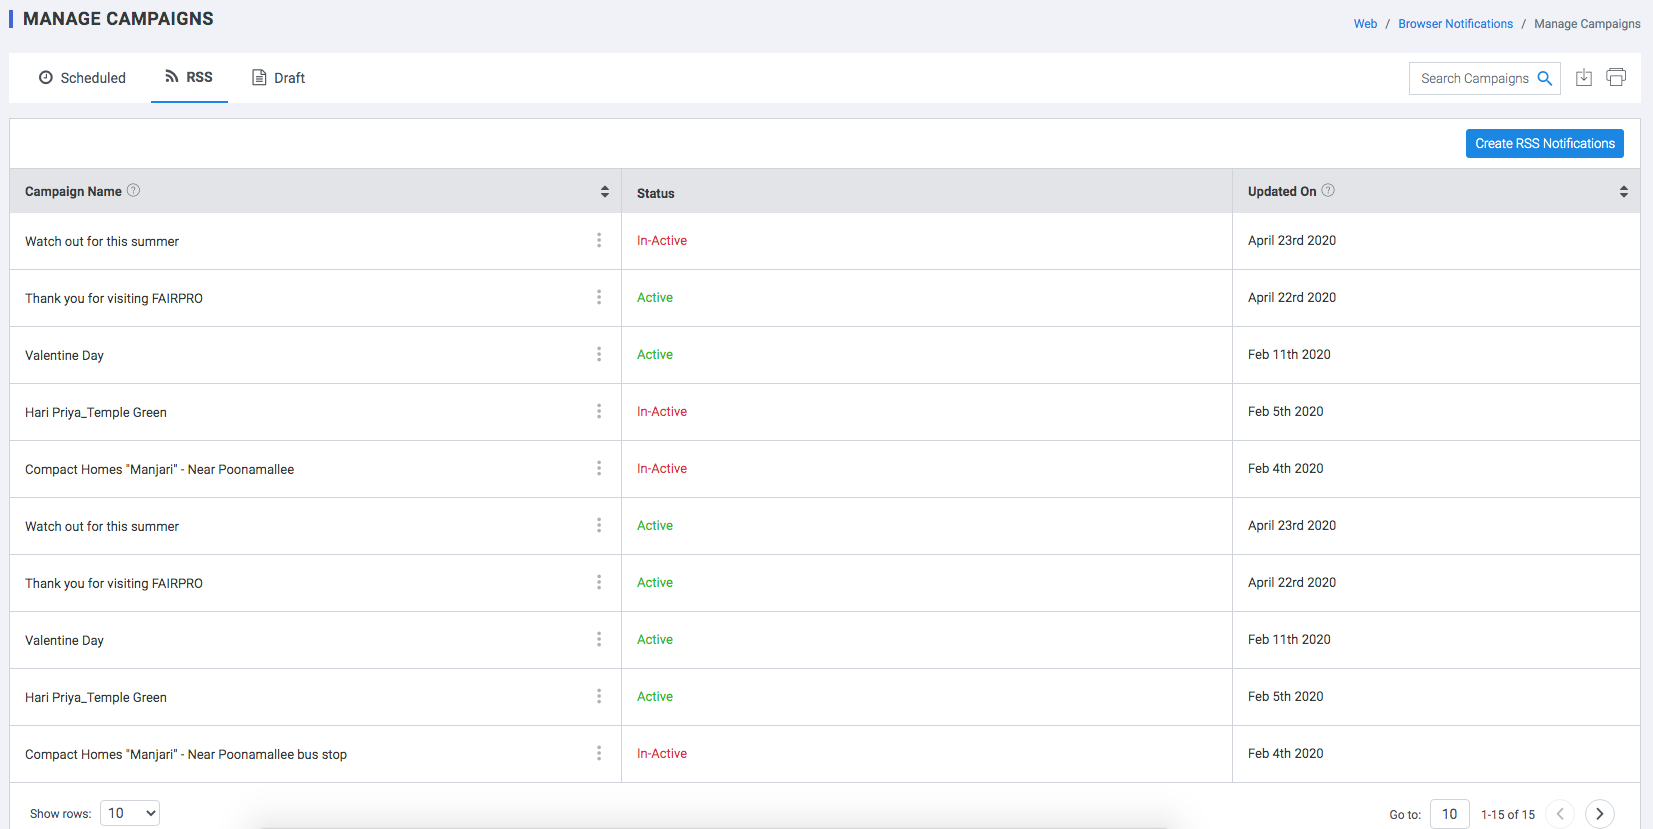Image resolution: width=1653 pixels, height=829 pixels.
Task: Open options for Compact Homes Near Poonamallee bus stop row
Action: 599,753
